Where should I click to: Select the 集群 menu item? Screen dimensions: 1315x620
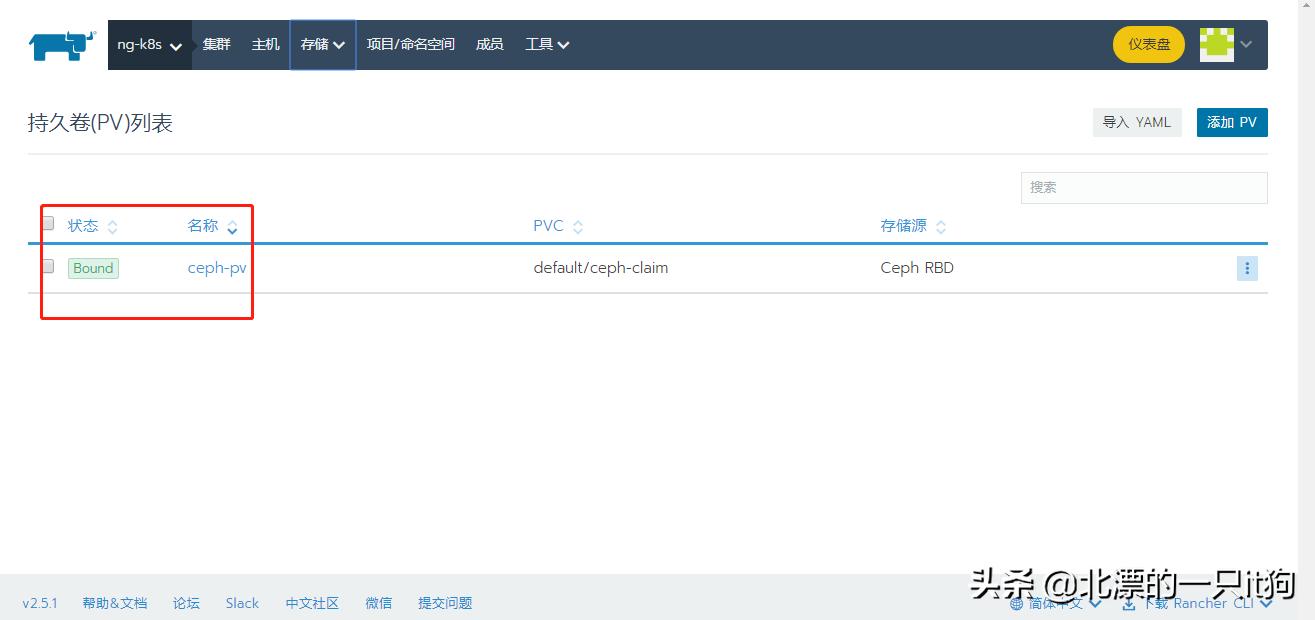click(216, 44)
